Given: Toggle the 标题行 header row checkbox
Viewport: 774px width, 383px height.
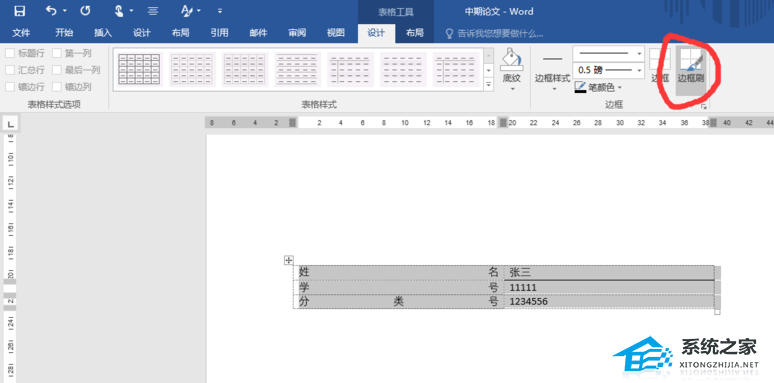Looking at the screenshot, I should coord(10,53).
